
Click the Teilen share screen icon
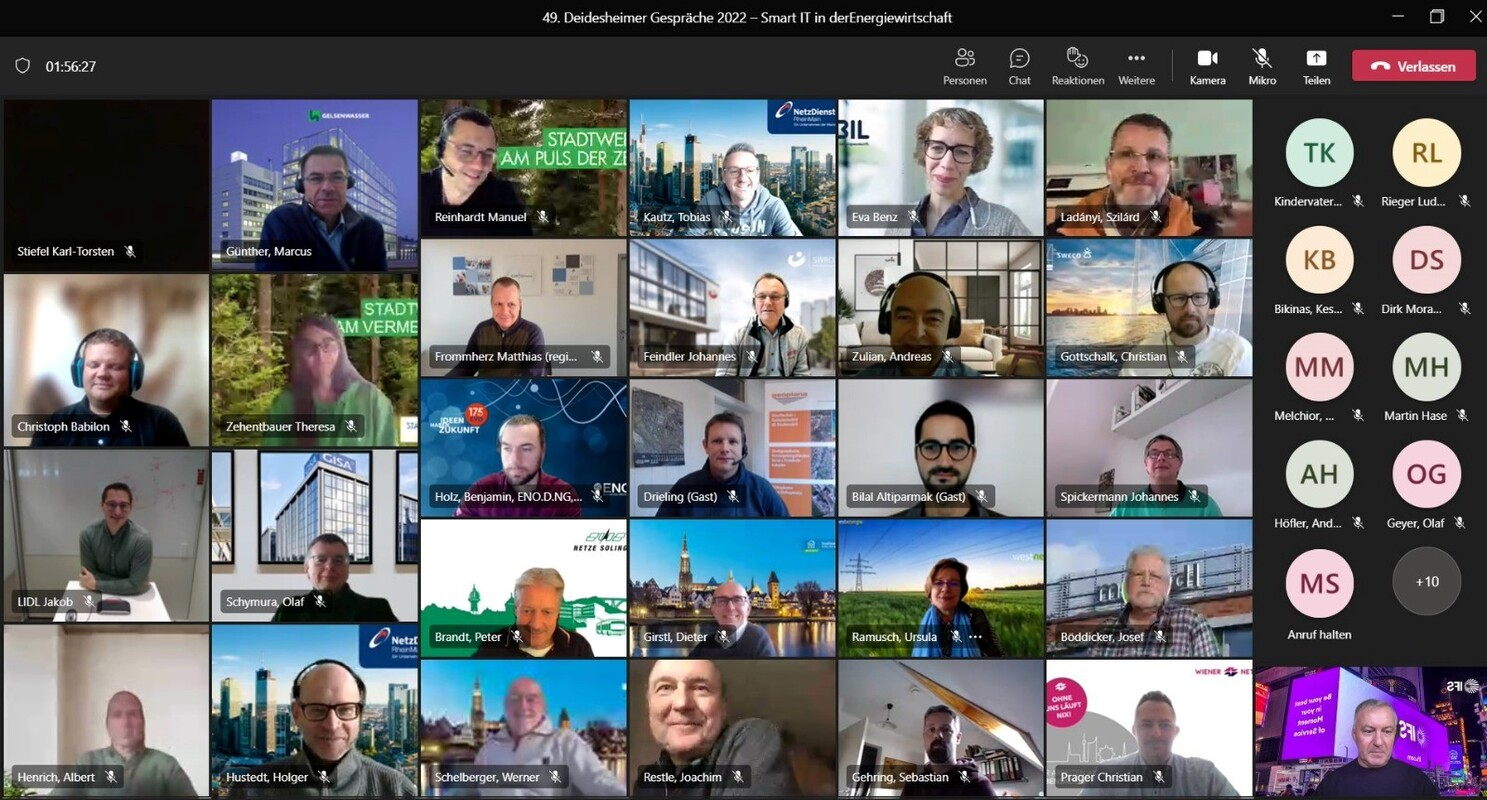point(1316,66)
